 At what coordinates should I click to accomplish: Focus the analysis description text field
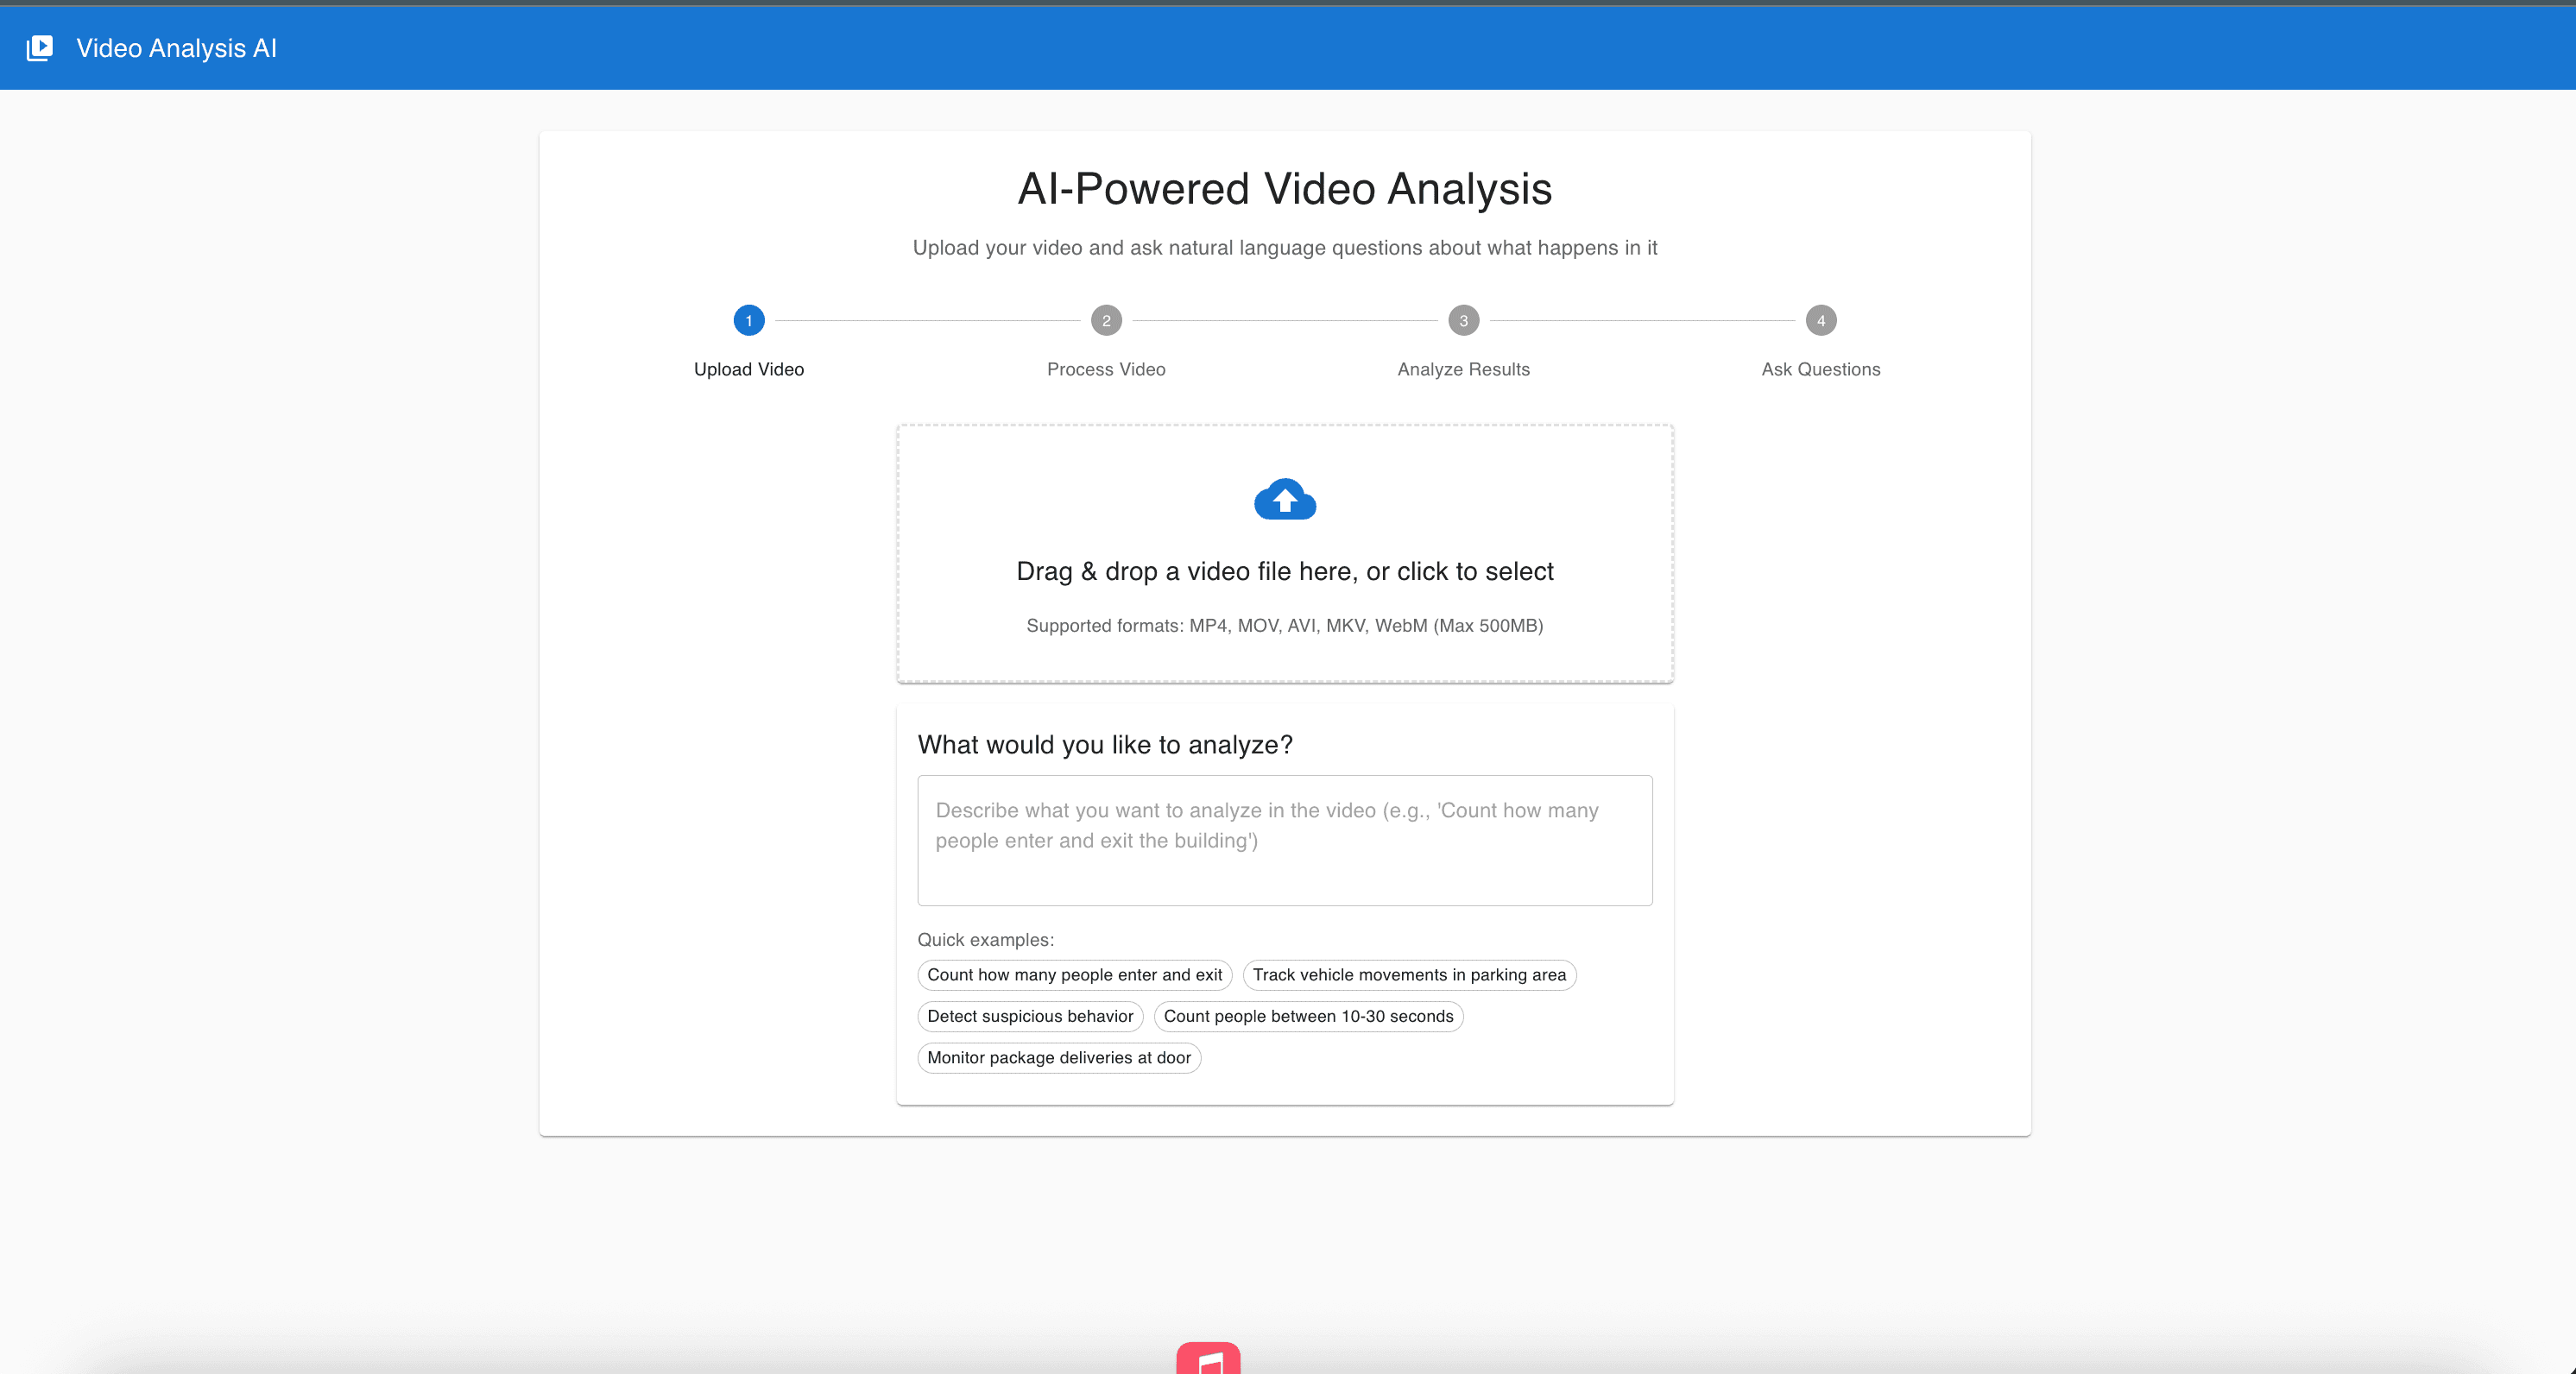[x=1285, y=841]
